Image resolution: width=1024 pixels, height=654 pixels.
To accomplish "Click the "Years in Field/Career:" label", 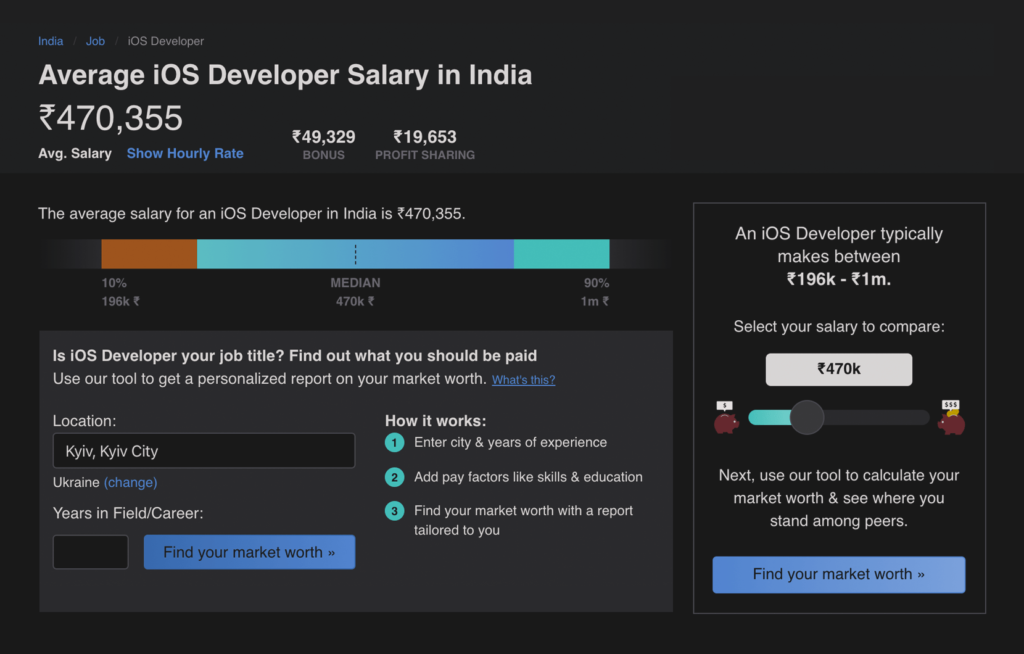I will (128, 514).
